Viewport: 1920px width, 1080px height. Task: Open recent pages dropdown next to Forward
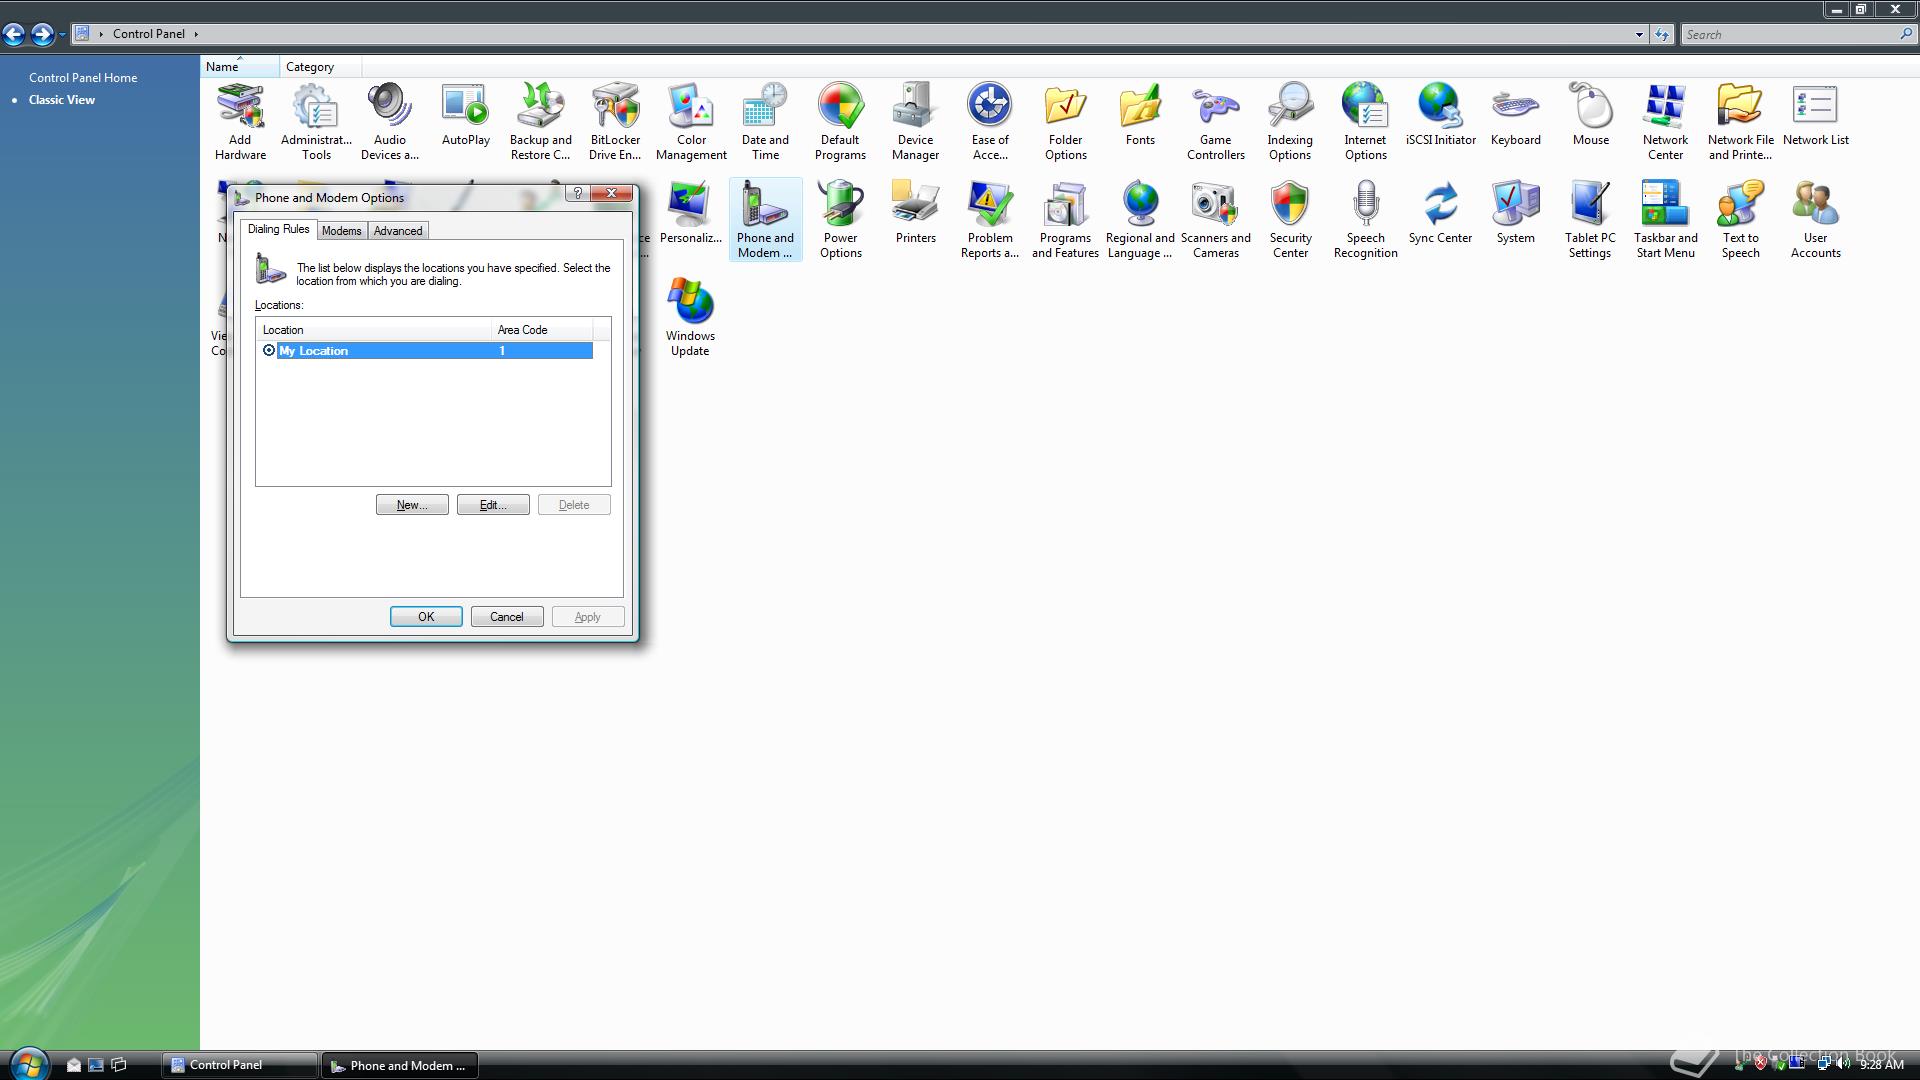pos(62,35)
